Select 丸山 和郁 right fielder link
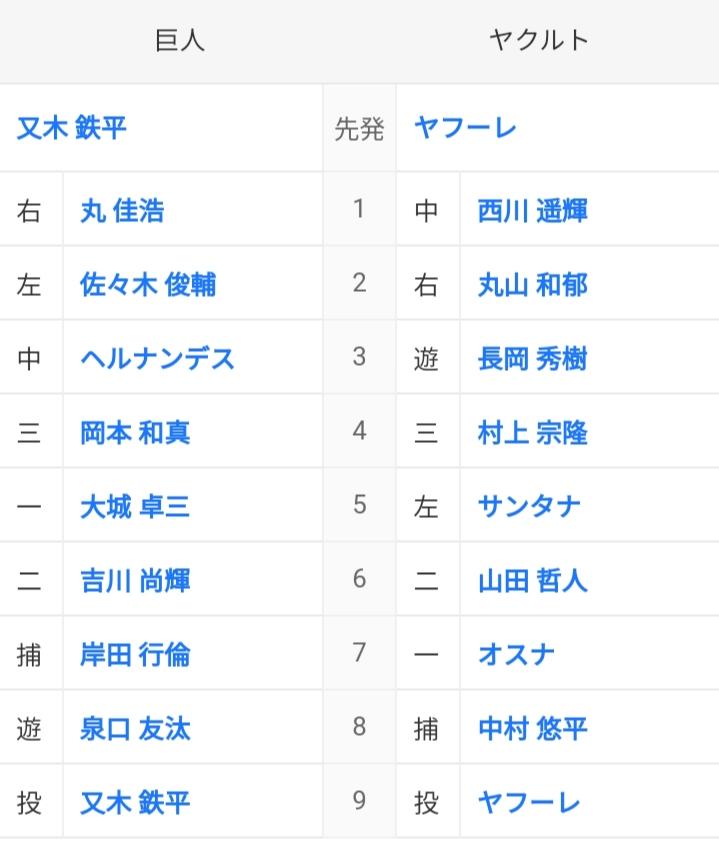This screenshot has width=719, height=861. 533,284
